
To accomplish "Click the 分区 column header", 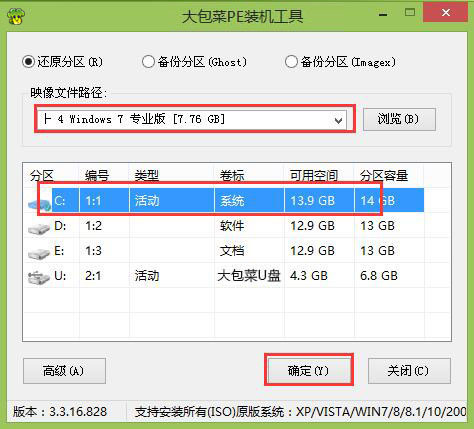I will coord(42,175).
